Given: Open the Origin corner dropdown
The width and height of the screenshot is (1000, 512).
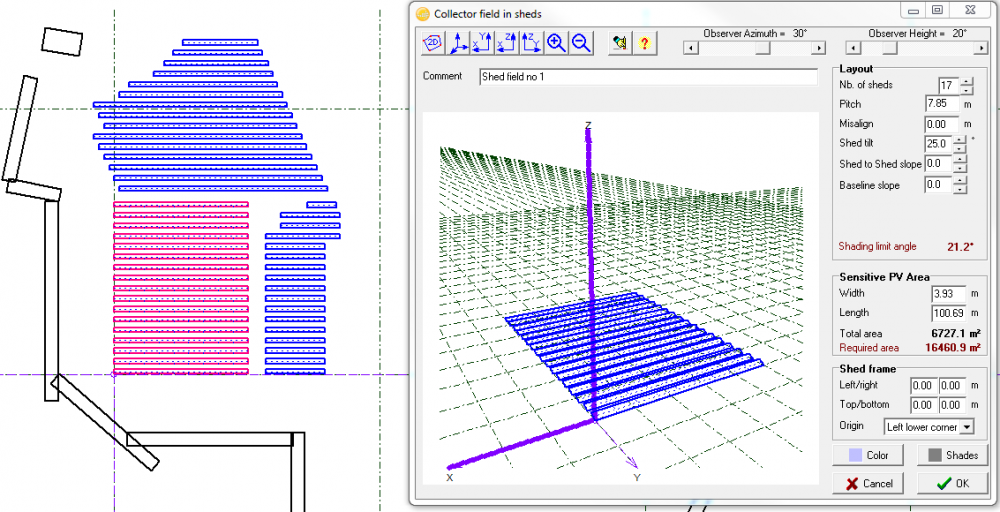Looking at the screenshot, I should 966,427.
